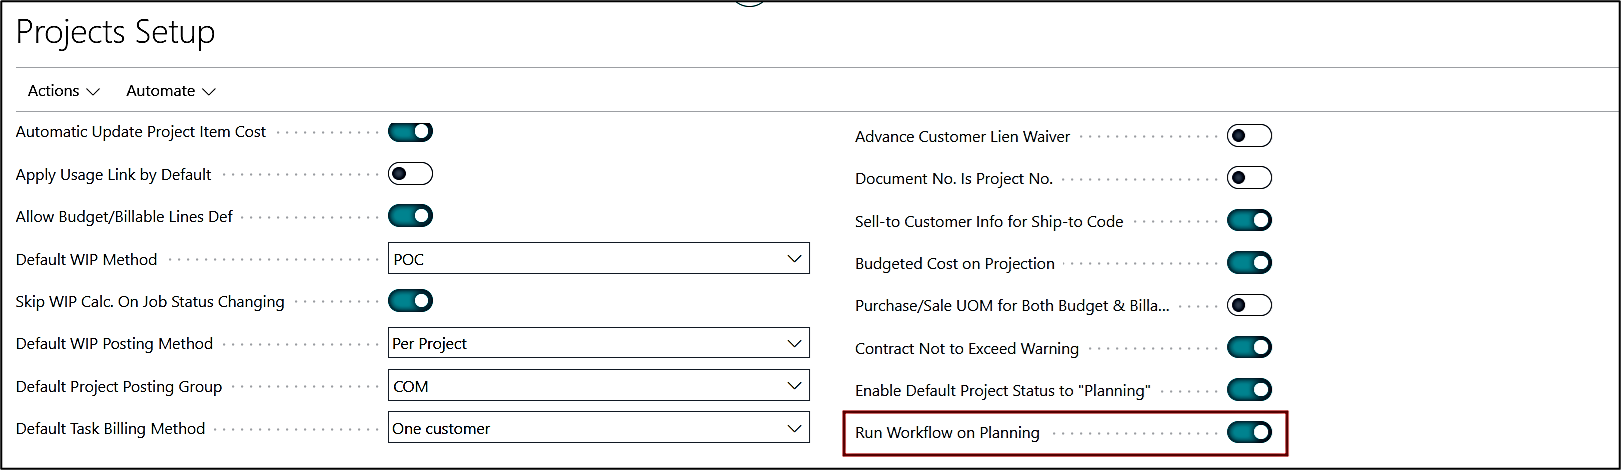1621x470 pixels.
Task: Click the Default WIP Method field label
Action: [x=87, y=260]
